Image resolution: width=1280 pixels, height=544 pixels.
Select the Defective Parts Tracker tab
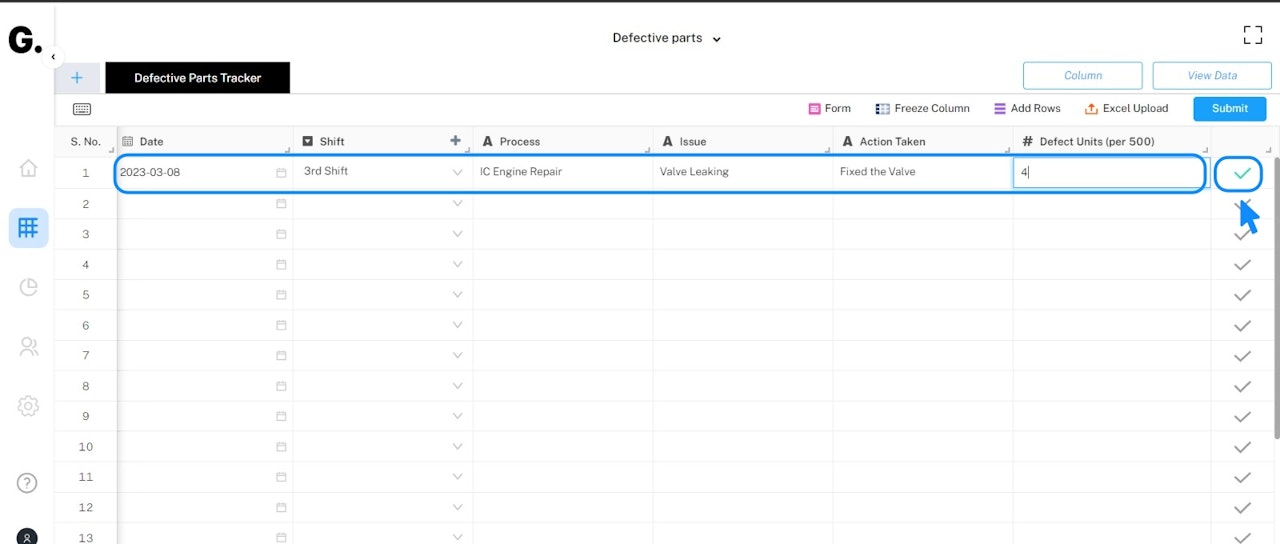tap(197, 78)
